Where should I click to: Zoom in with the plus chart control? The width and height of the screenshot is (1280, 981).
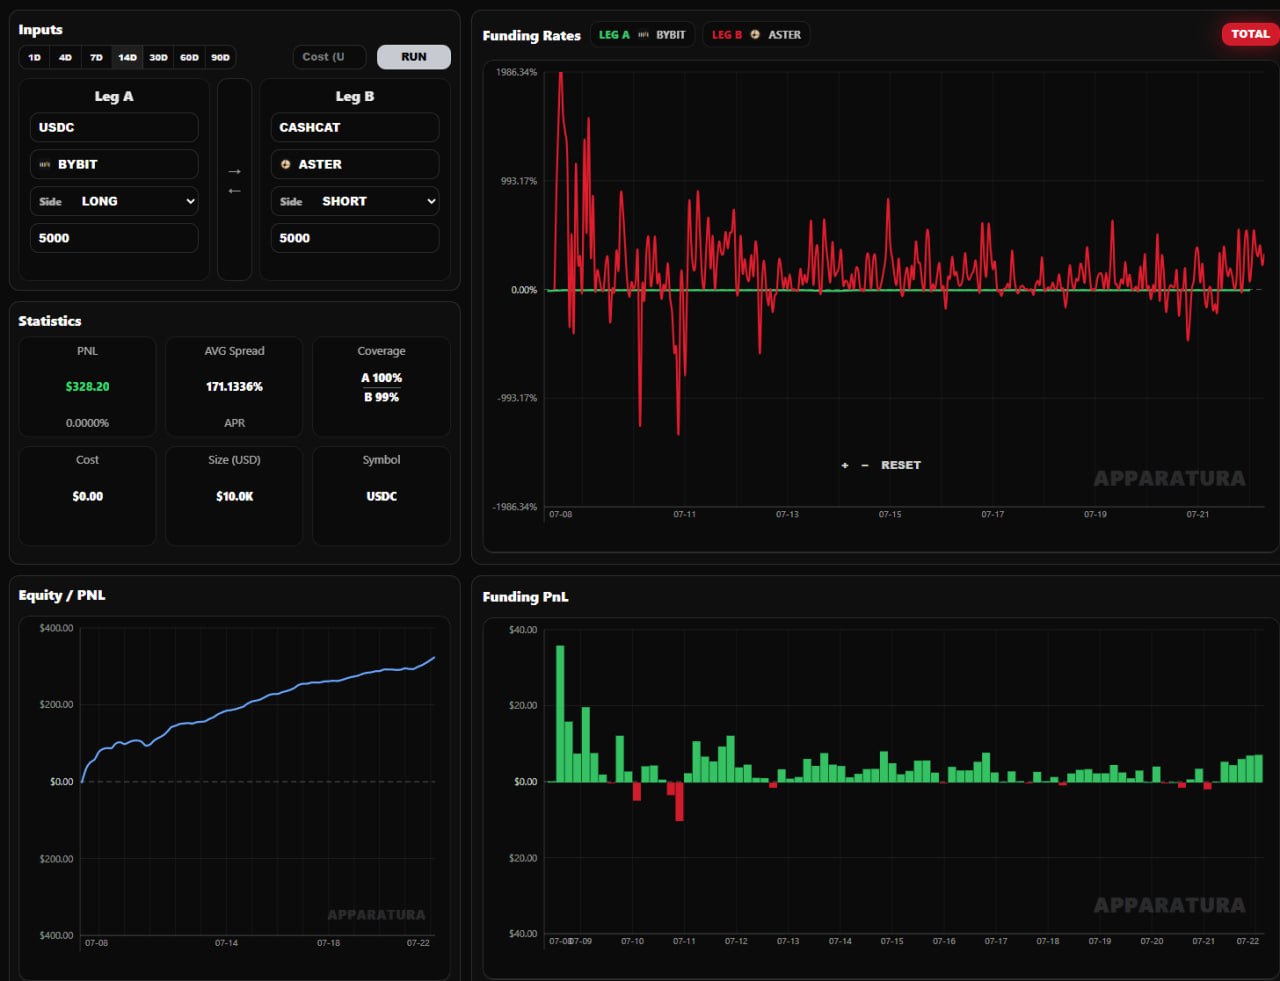point(845,465)
